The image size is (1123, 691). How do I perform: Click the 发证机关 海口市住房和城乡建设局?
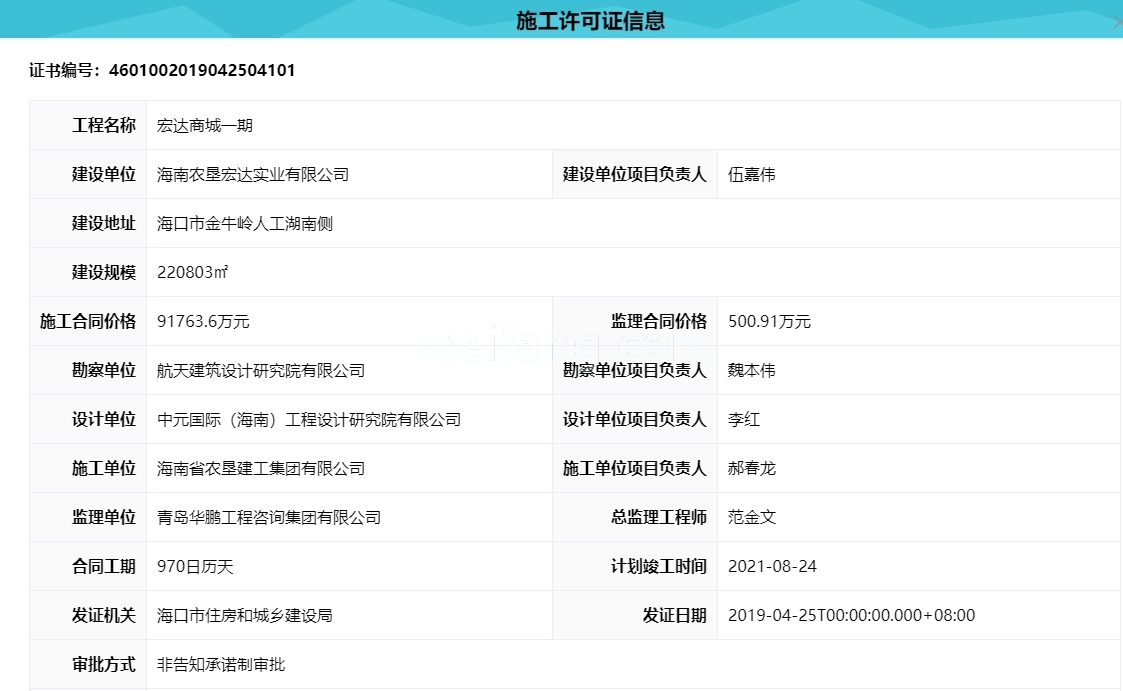(x=245, y=615)
